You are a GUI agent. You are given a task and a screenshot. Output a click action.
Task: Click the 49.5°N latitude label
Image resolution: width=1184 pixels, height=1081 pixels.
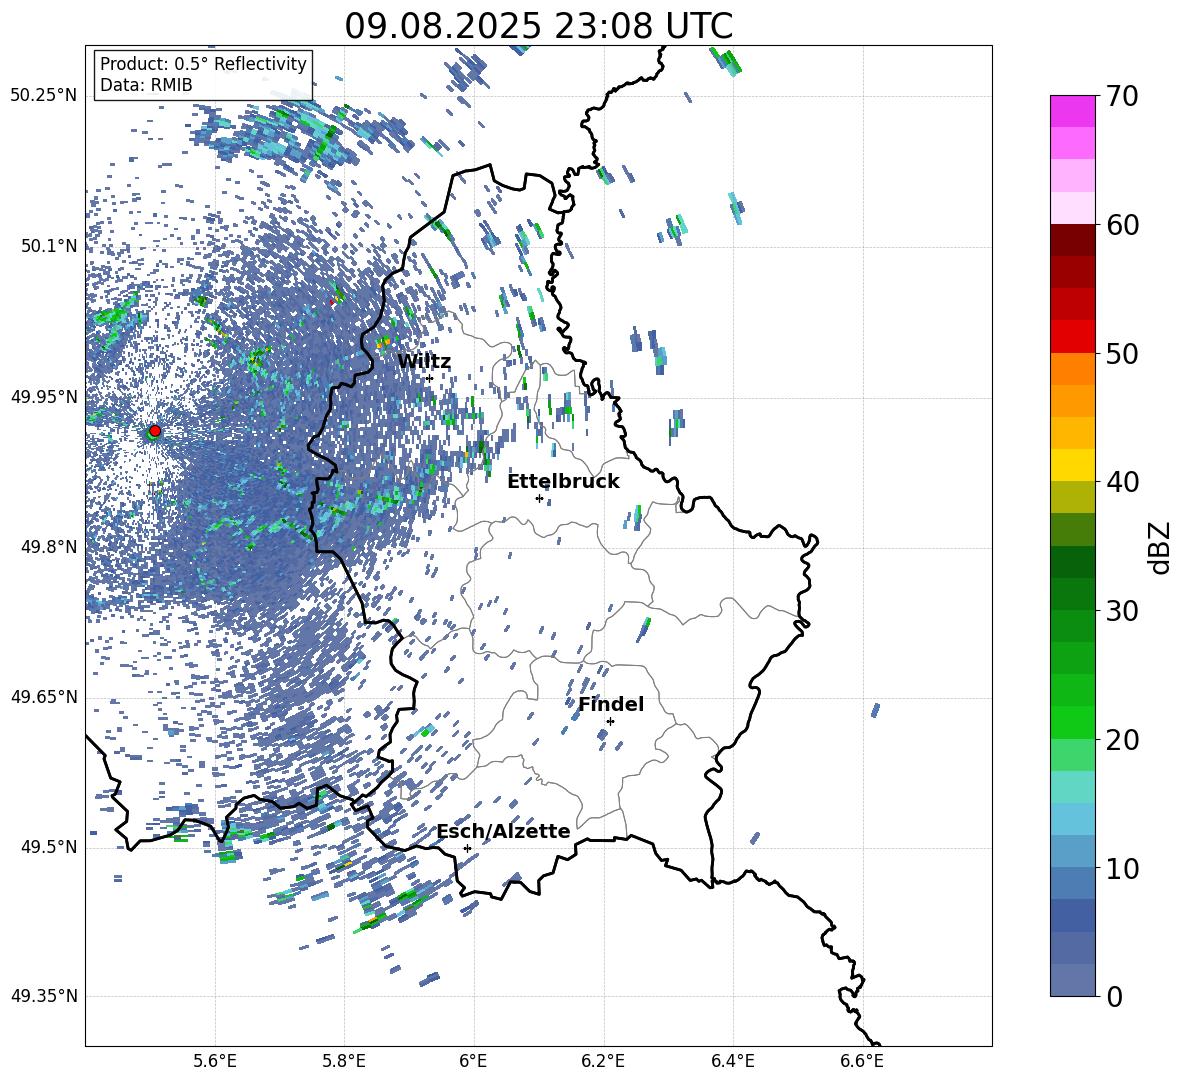49,847
